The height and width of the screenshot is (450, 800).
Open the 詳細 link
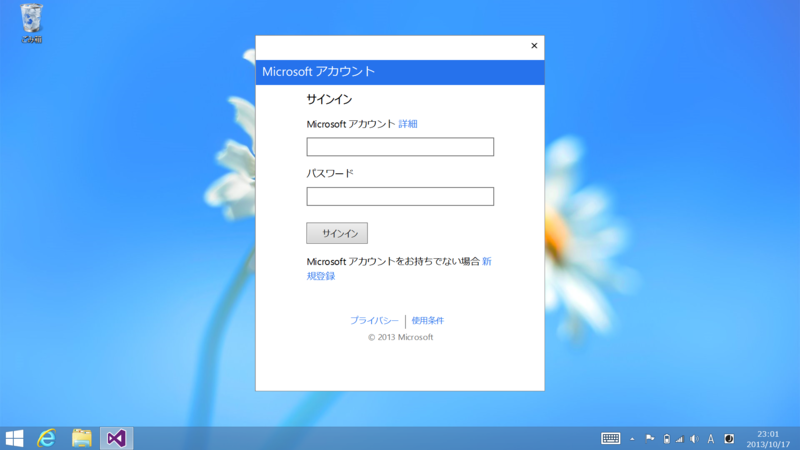[408, 124]
